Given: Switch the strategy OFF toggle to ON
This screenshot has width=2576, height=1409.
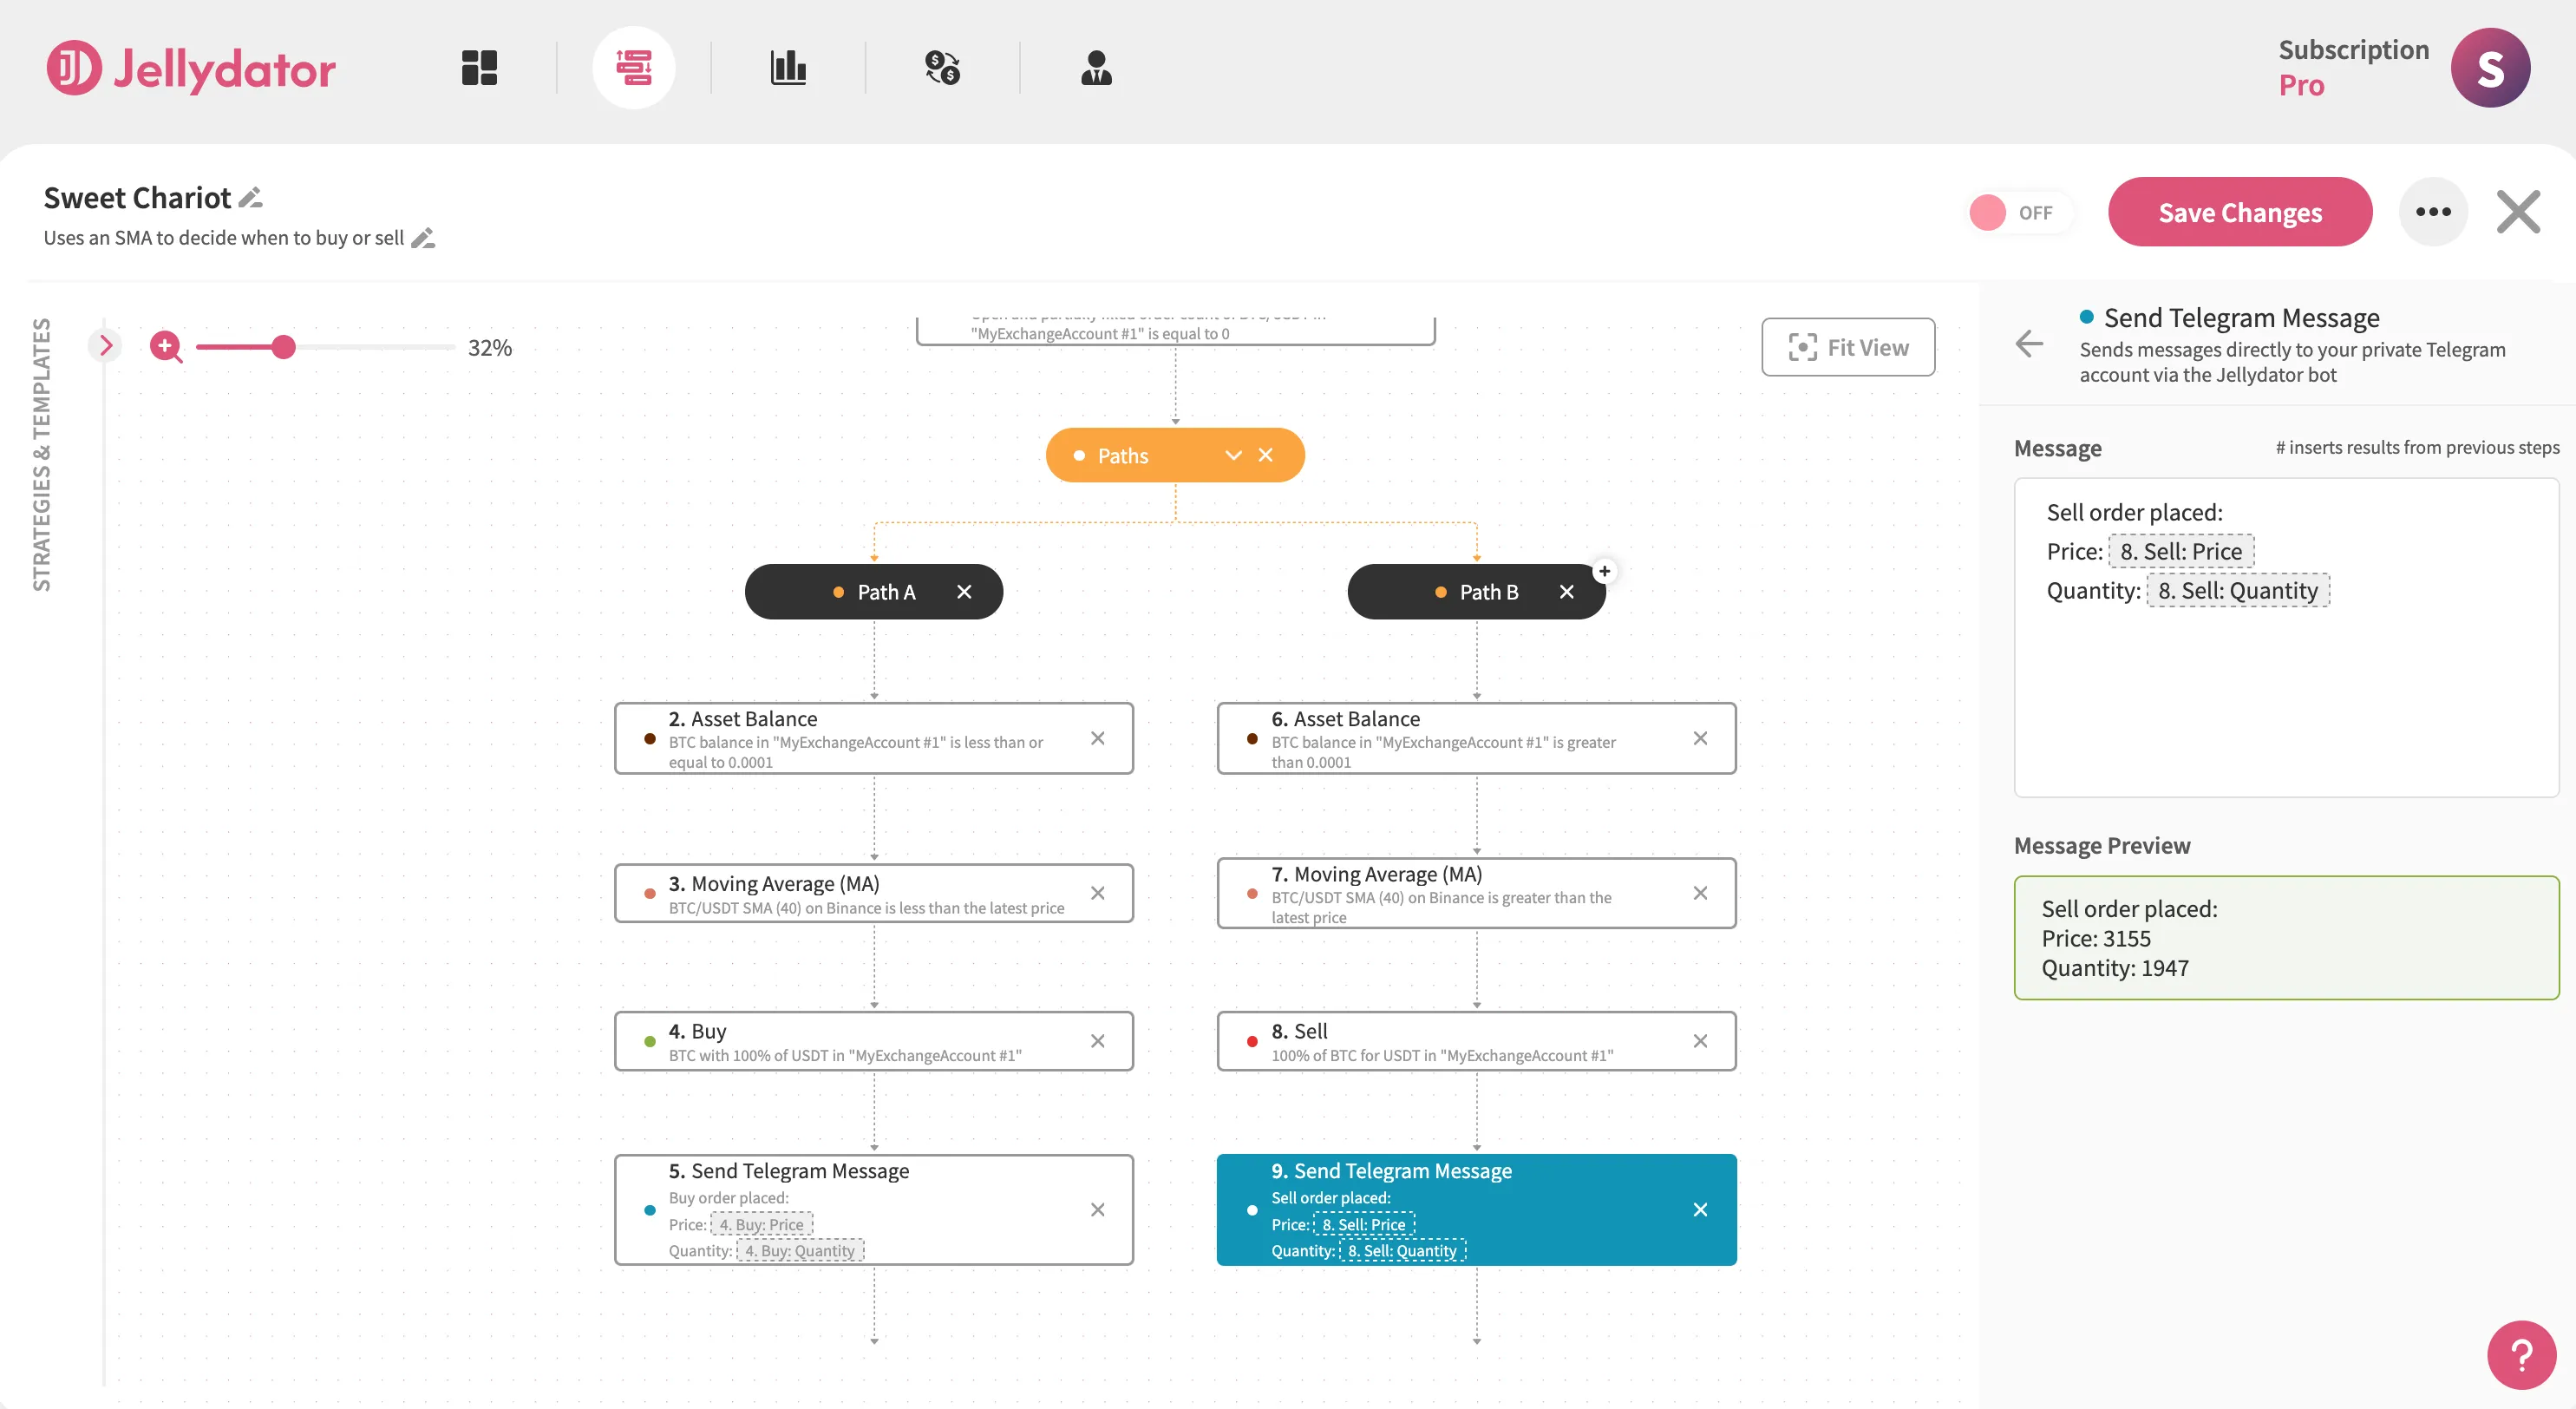Looking at the screenshot, I should coord(2020,211).
